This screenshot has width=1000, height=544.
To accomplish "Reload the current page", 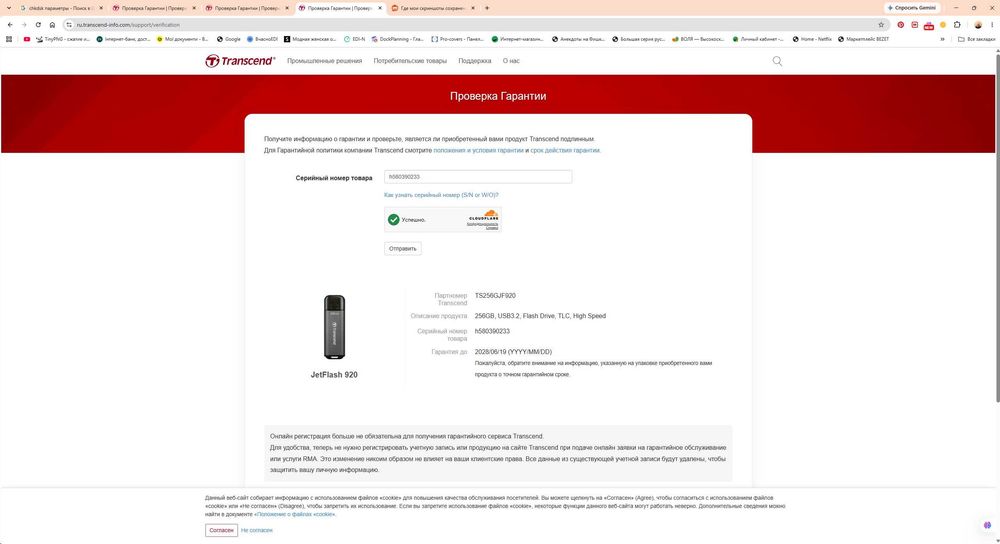I will click(38, 25).
